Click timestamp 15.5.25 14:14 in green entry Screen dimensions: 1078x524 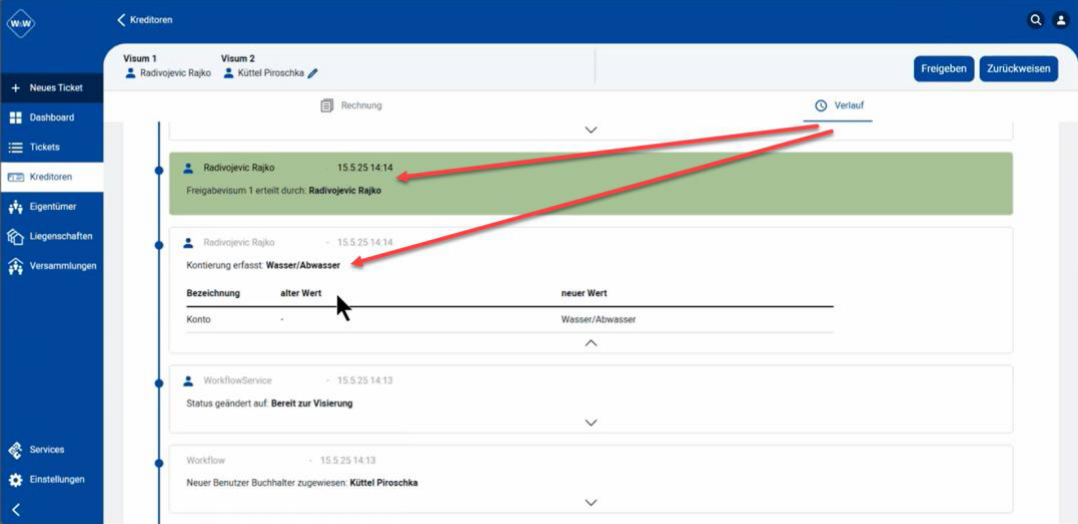(x=365, y=168)
